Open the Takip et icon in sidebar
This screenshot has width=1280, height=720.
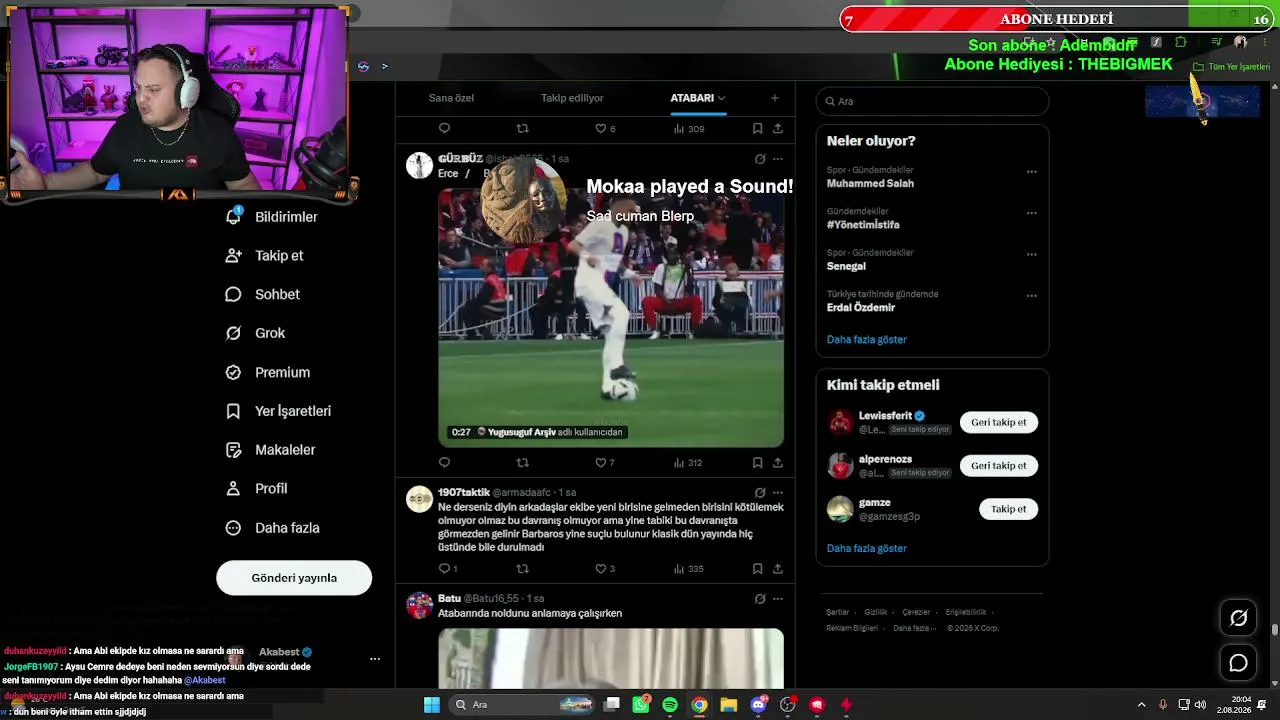(x=233, y=255)
